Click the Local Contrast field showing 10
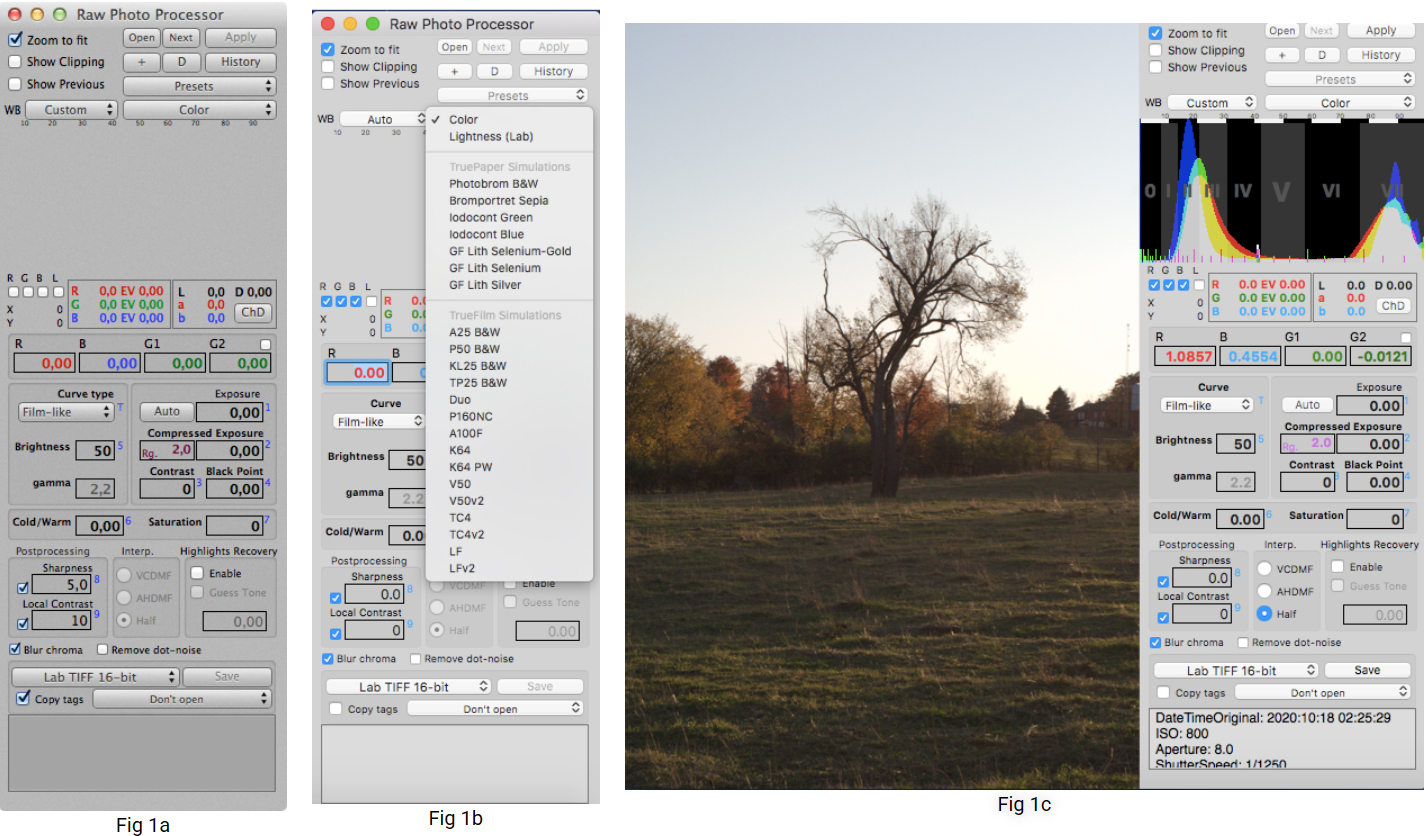This screenshot has width=1426, height=836. tap(63, 621)
